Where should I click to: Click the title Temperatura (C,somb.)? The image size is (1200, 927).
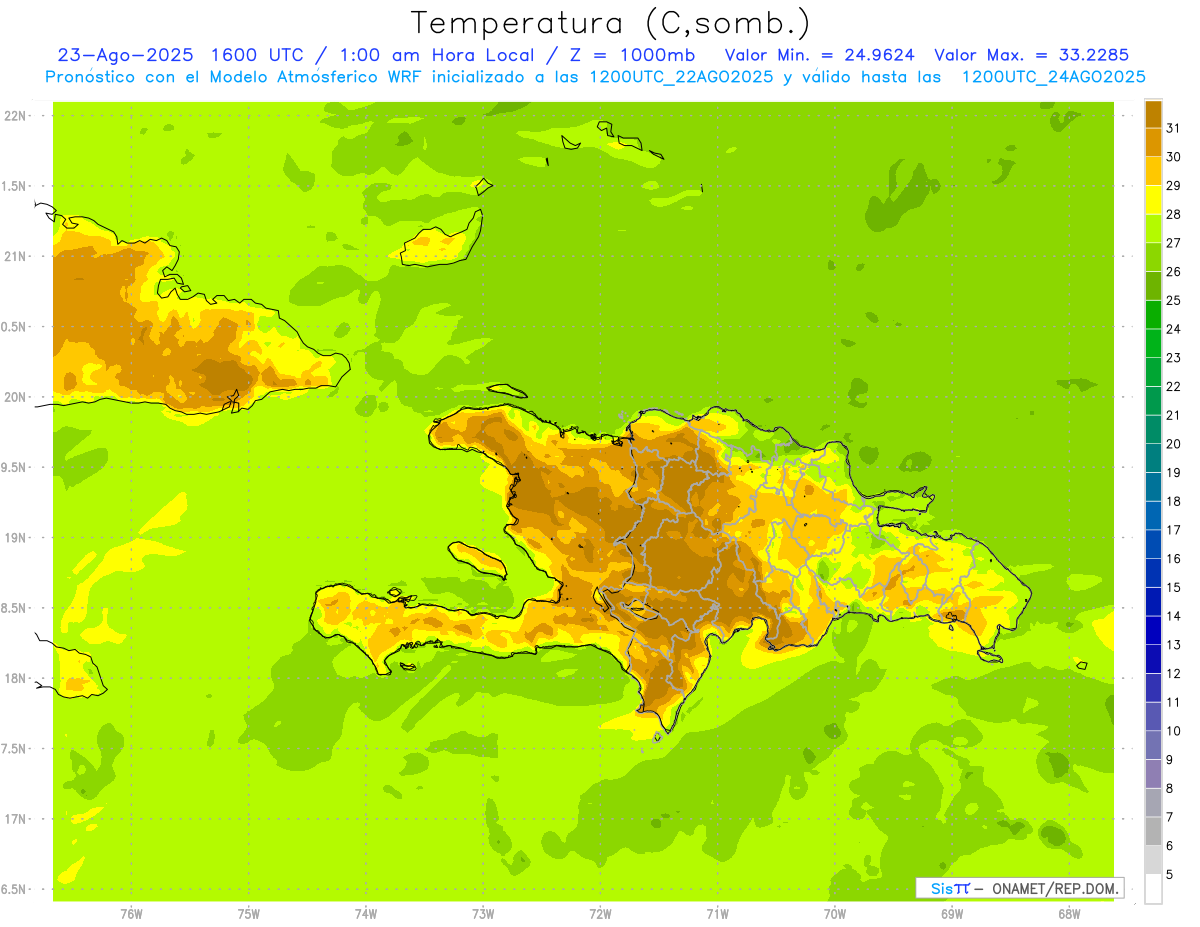coord(610,23)
